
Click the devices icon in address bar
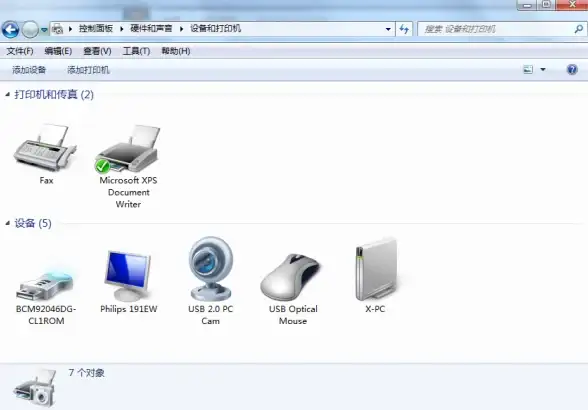pos(57,29)
